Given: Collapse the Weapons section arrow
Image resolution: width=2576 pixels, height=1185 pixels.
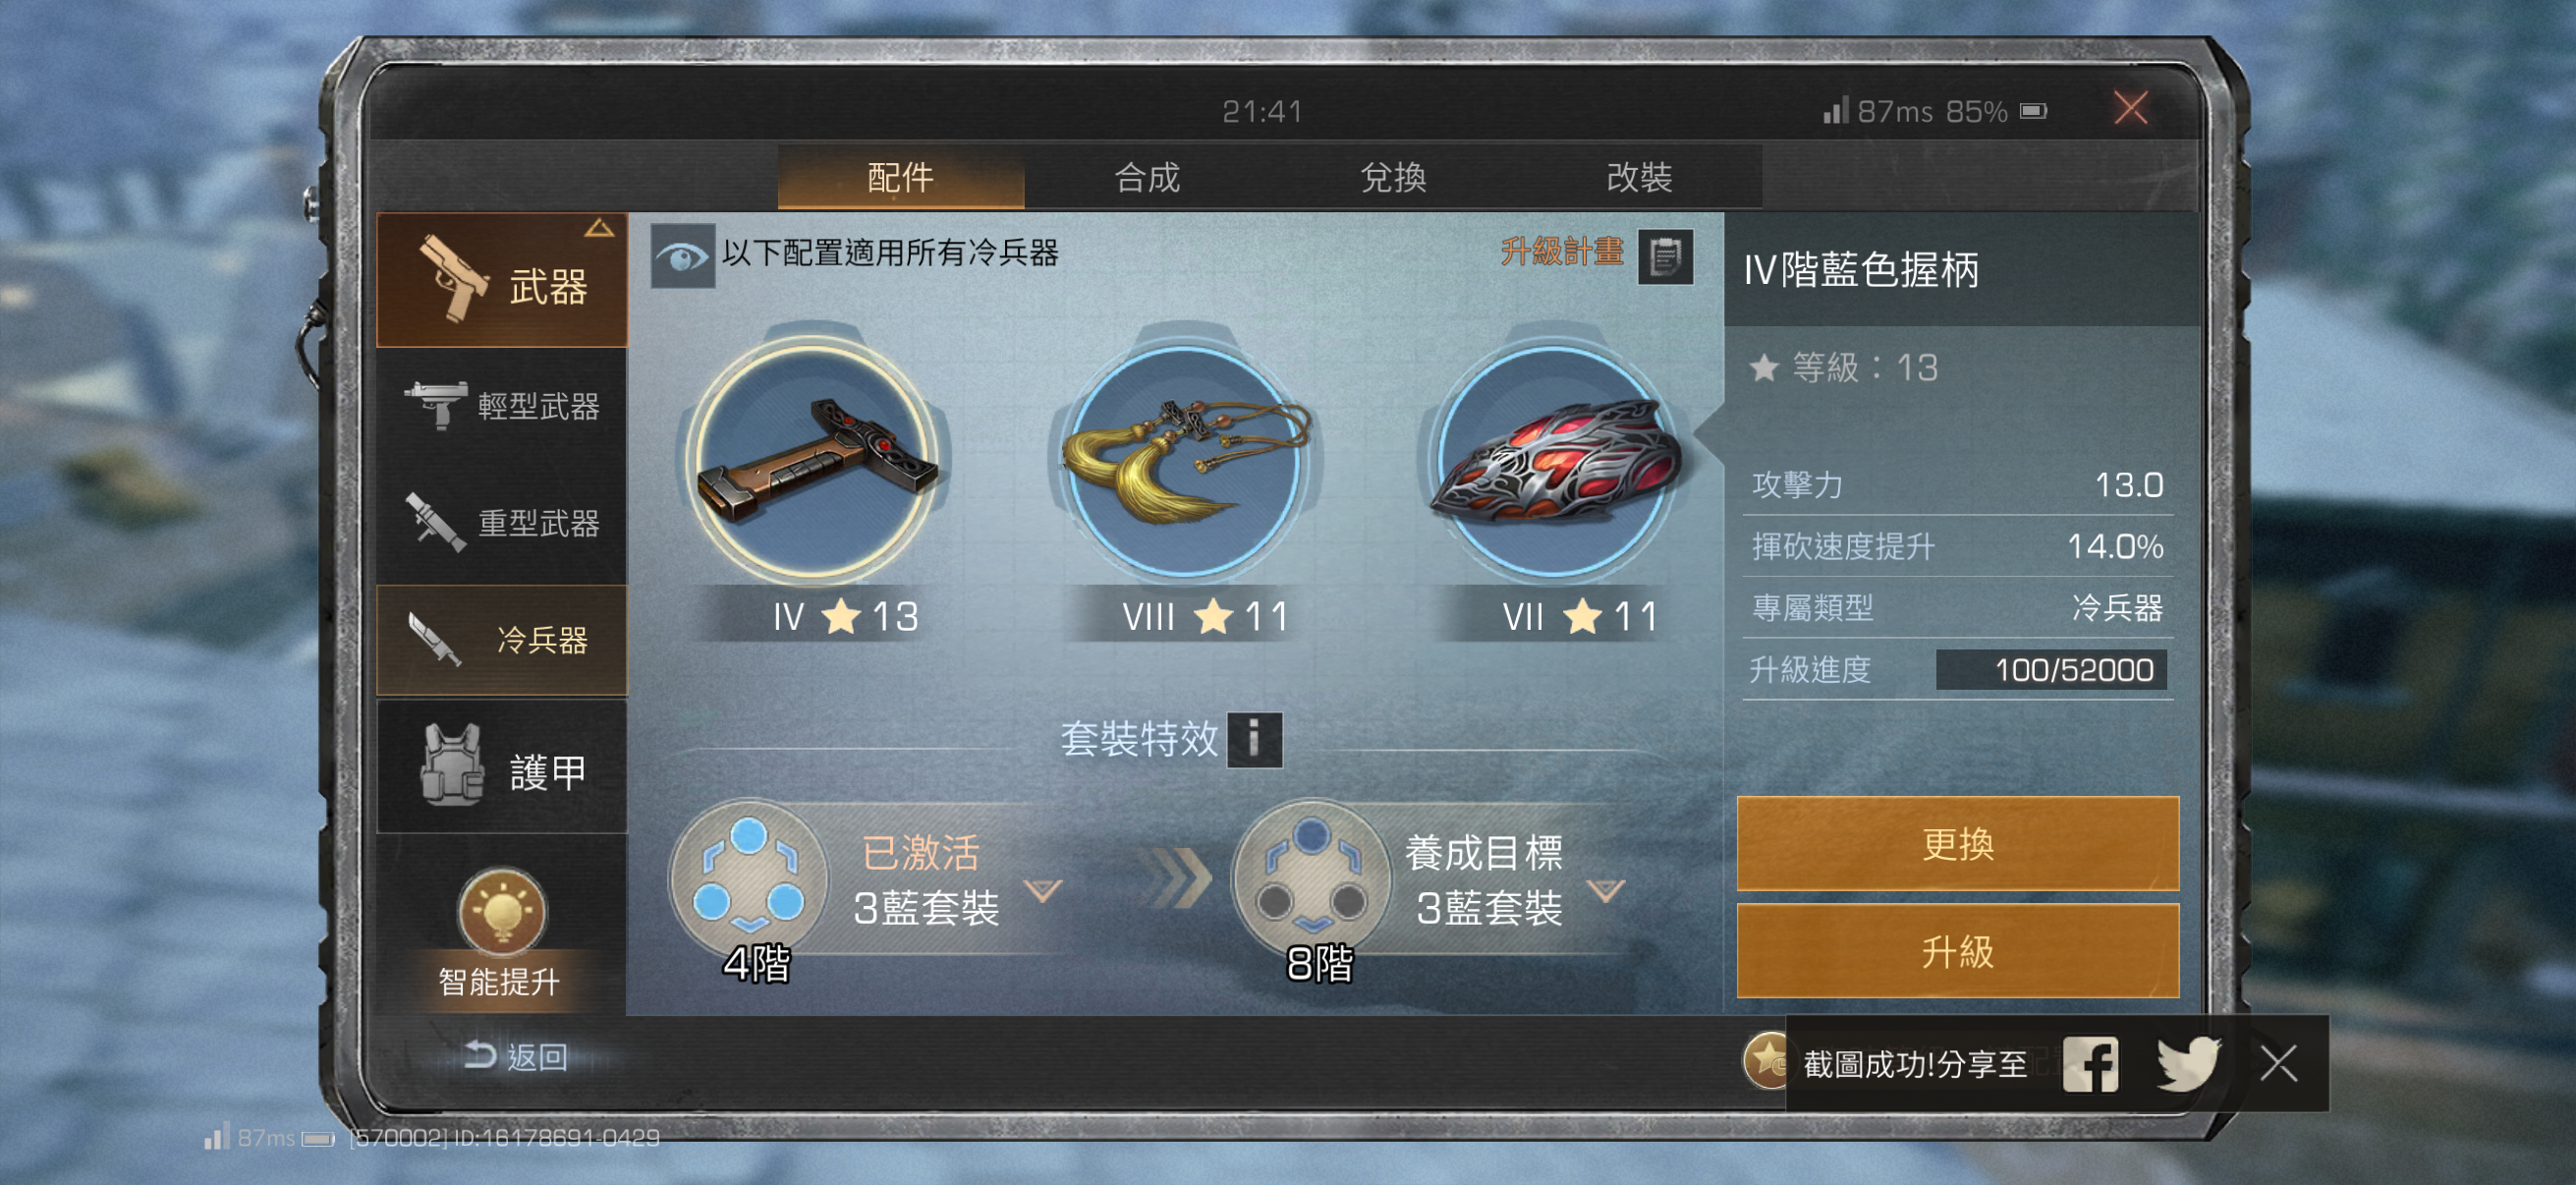Looking at the screenshot, I should 599,229.
